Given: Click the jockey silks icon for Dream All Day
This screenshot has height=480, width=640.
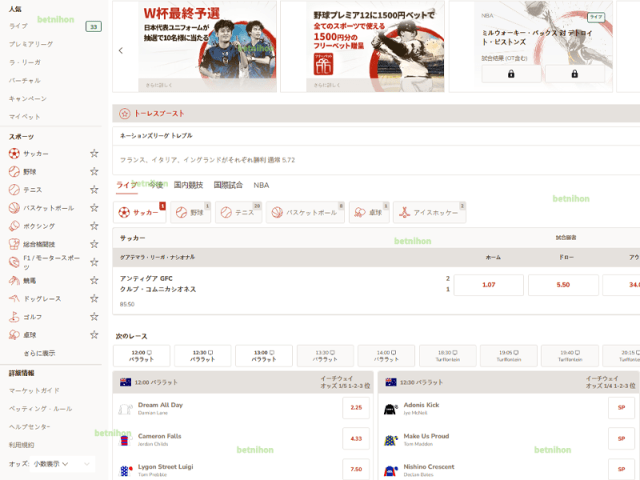Looking at the screenshot, I should click(125, 409).
